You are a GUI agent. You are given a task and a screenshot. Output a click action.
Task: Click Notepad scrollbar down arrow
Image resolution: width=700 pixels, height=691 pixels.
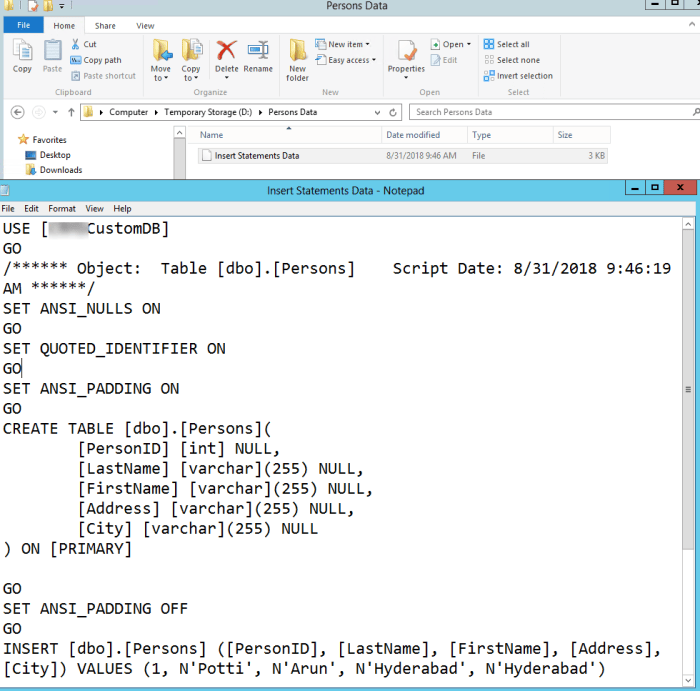click(688, 681)
